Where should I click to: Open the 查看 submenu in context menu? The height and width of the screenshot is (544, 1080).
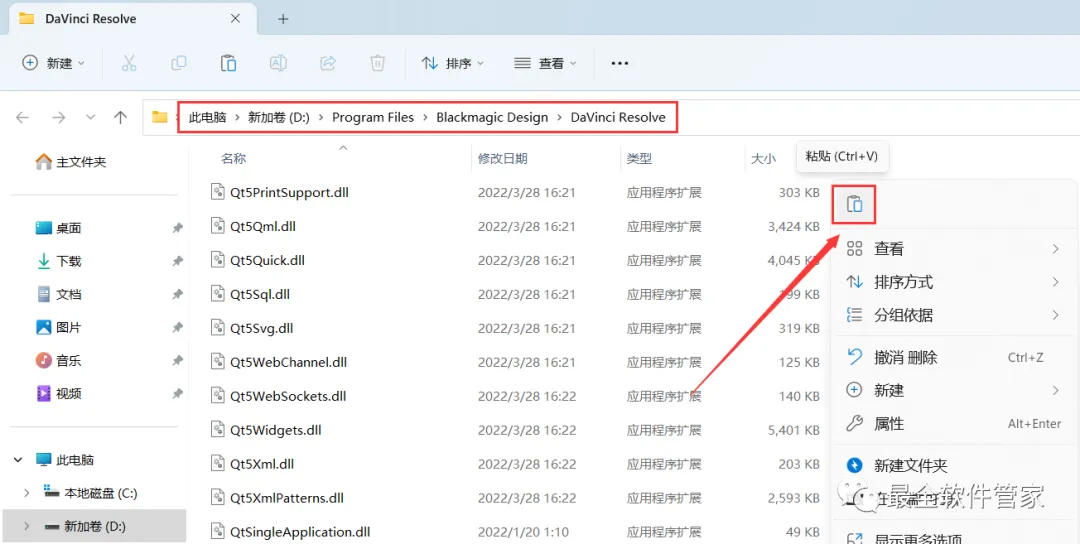coord(953,249)
